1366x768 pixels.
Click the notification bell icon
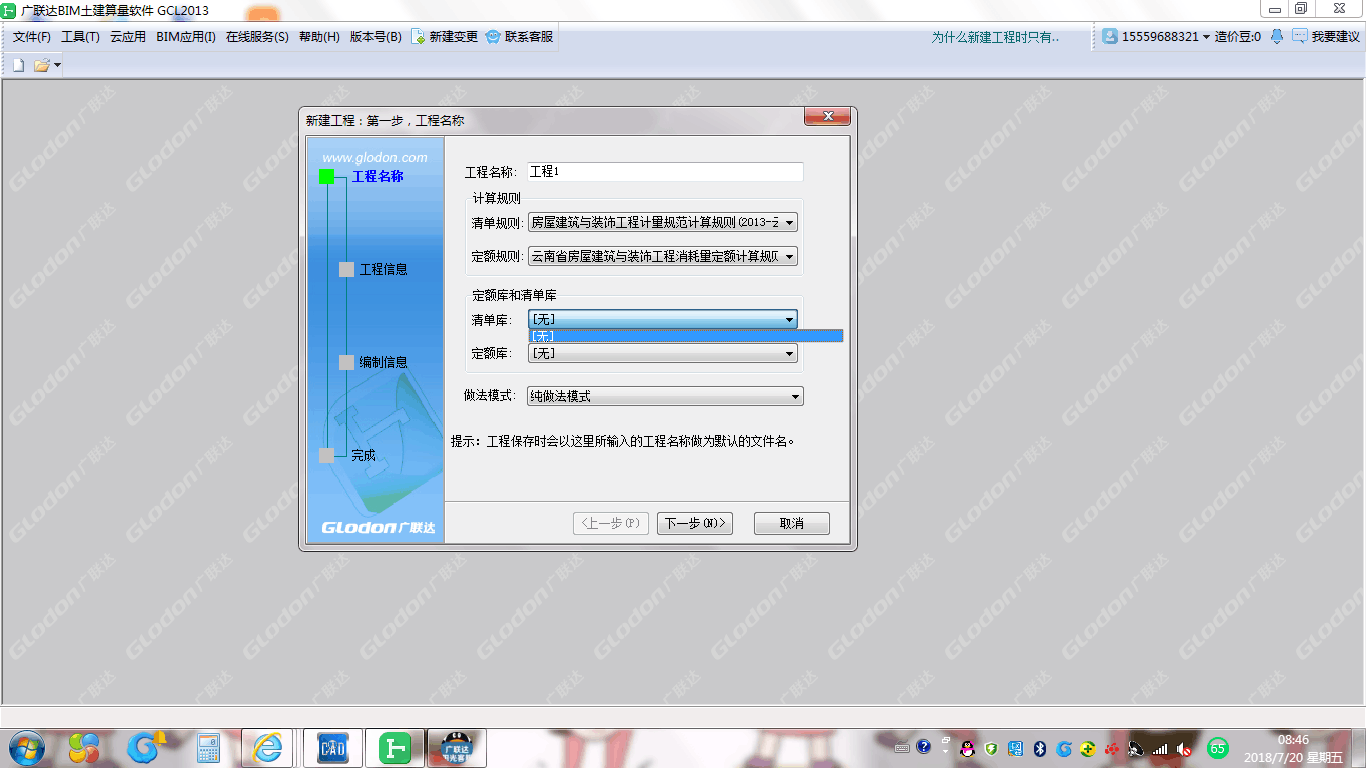click(1277, 36)
